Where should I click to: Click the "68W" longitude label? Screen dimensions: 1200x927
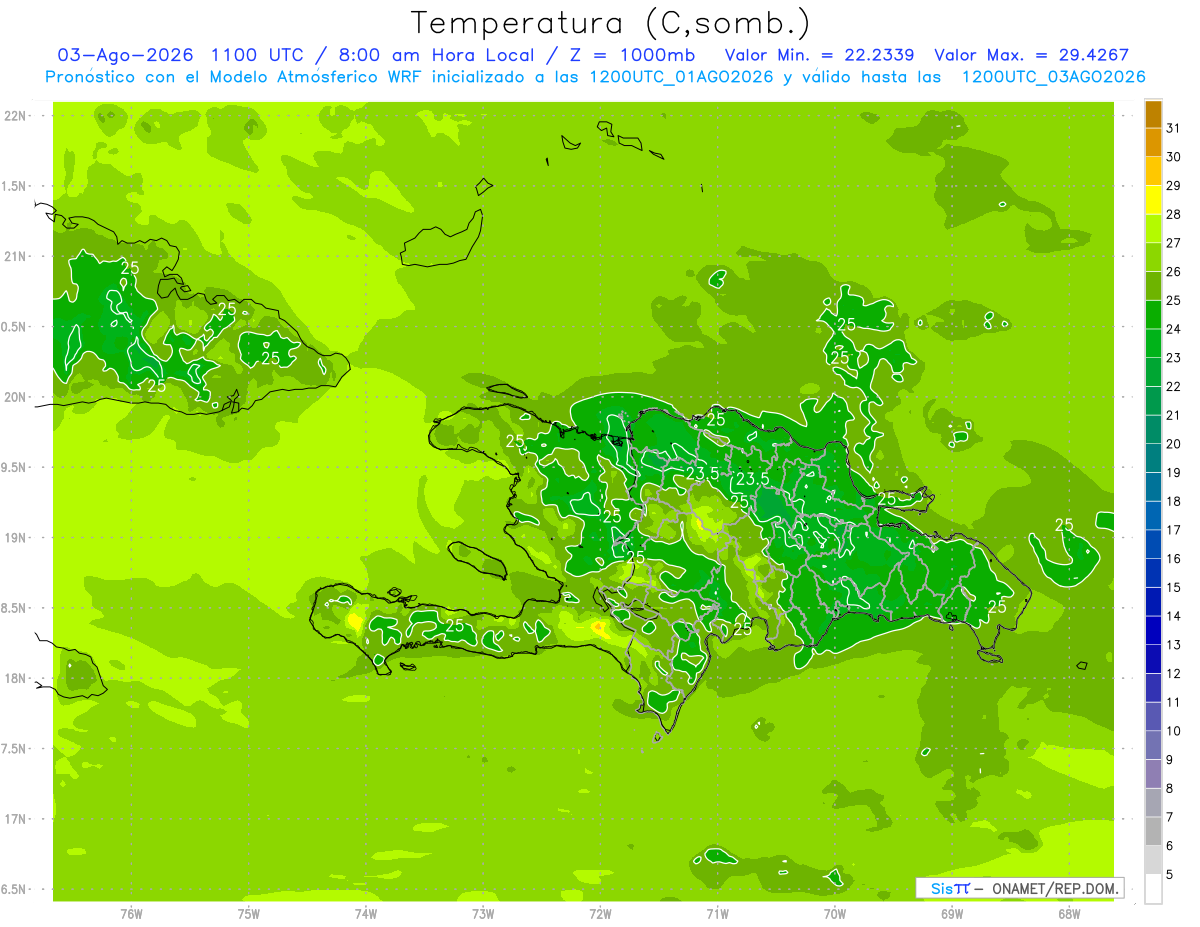(x=1068, y=914)
